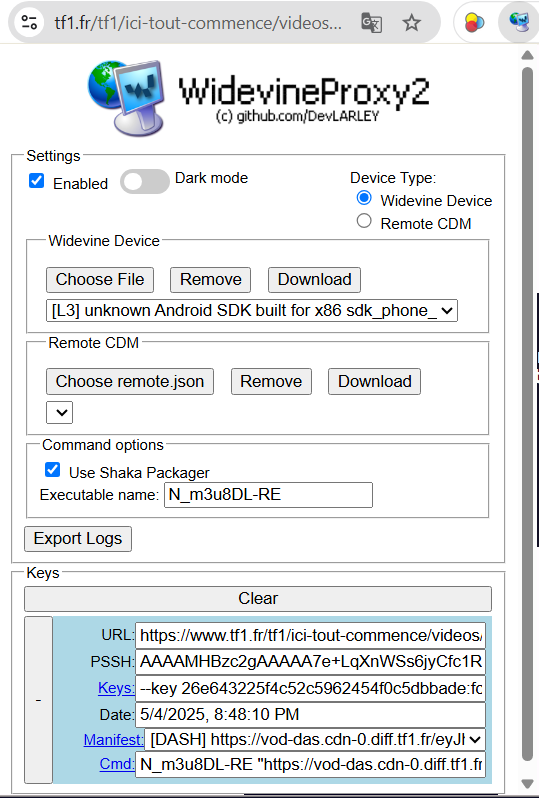Screen dimensions: 539x798
Task: Open the site information icon in address bar
Action: point(29,22)
